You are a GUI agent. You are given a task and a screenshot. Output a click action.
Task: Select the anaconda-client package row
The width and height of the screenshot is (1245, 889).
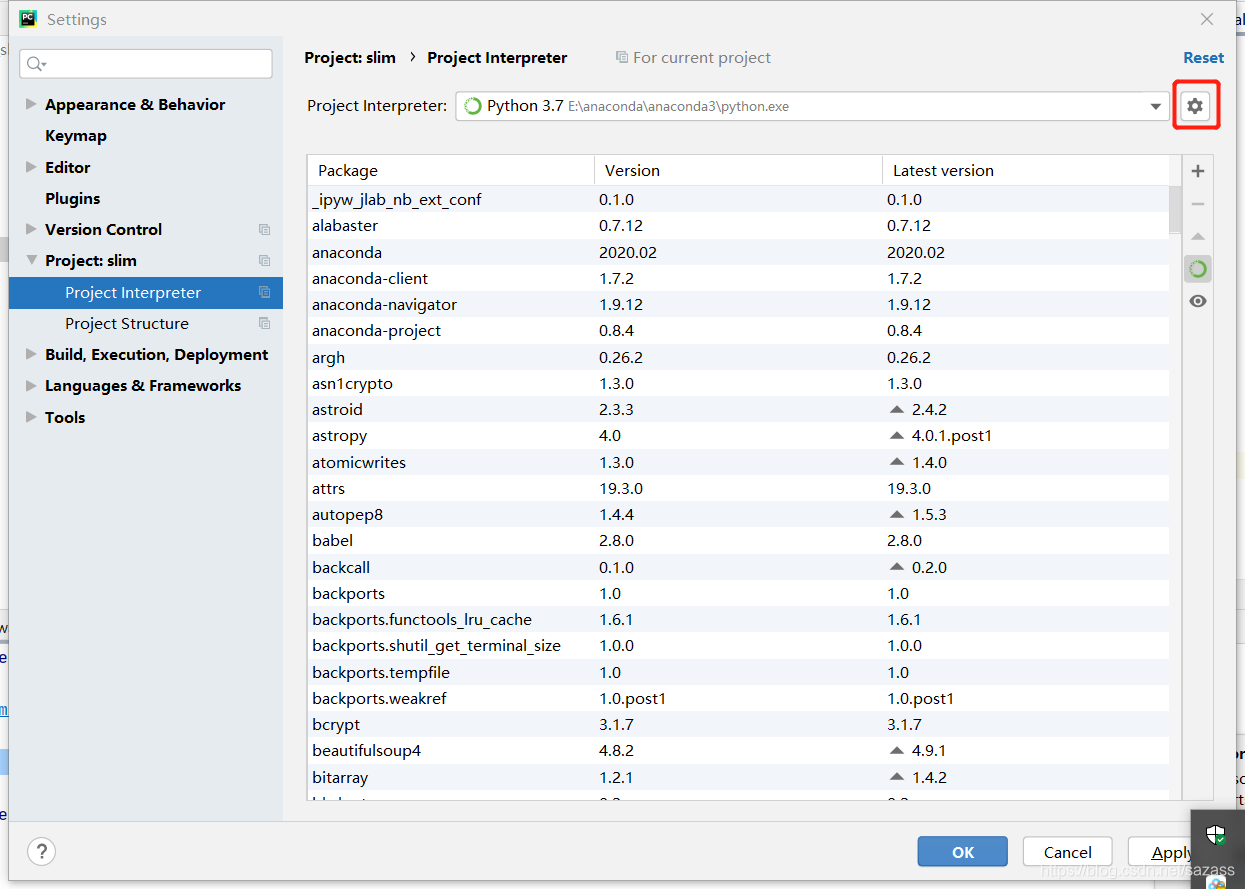tap(738, 278)
